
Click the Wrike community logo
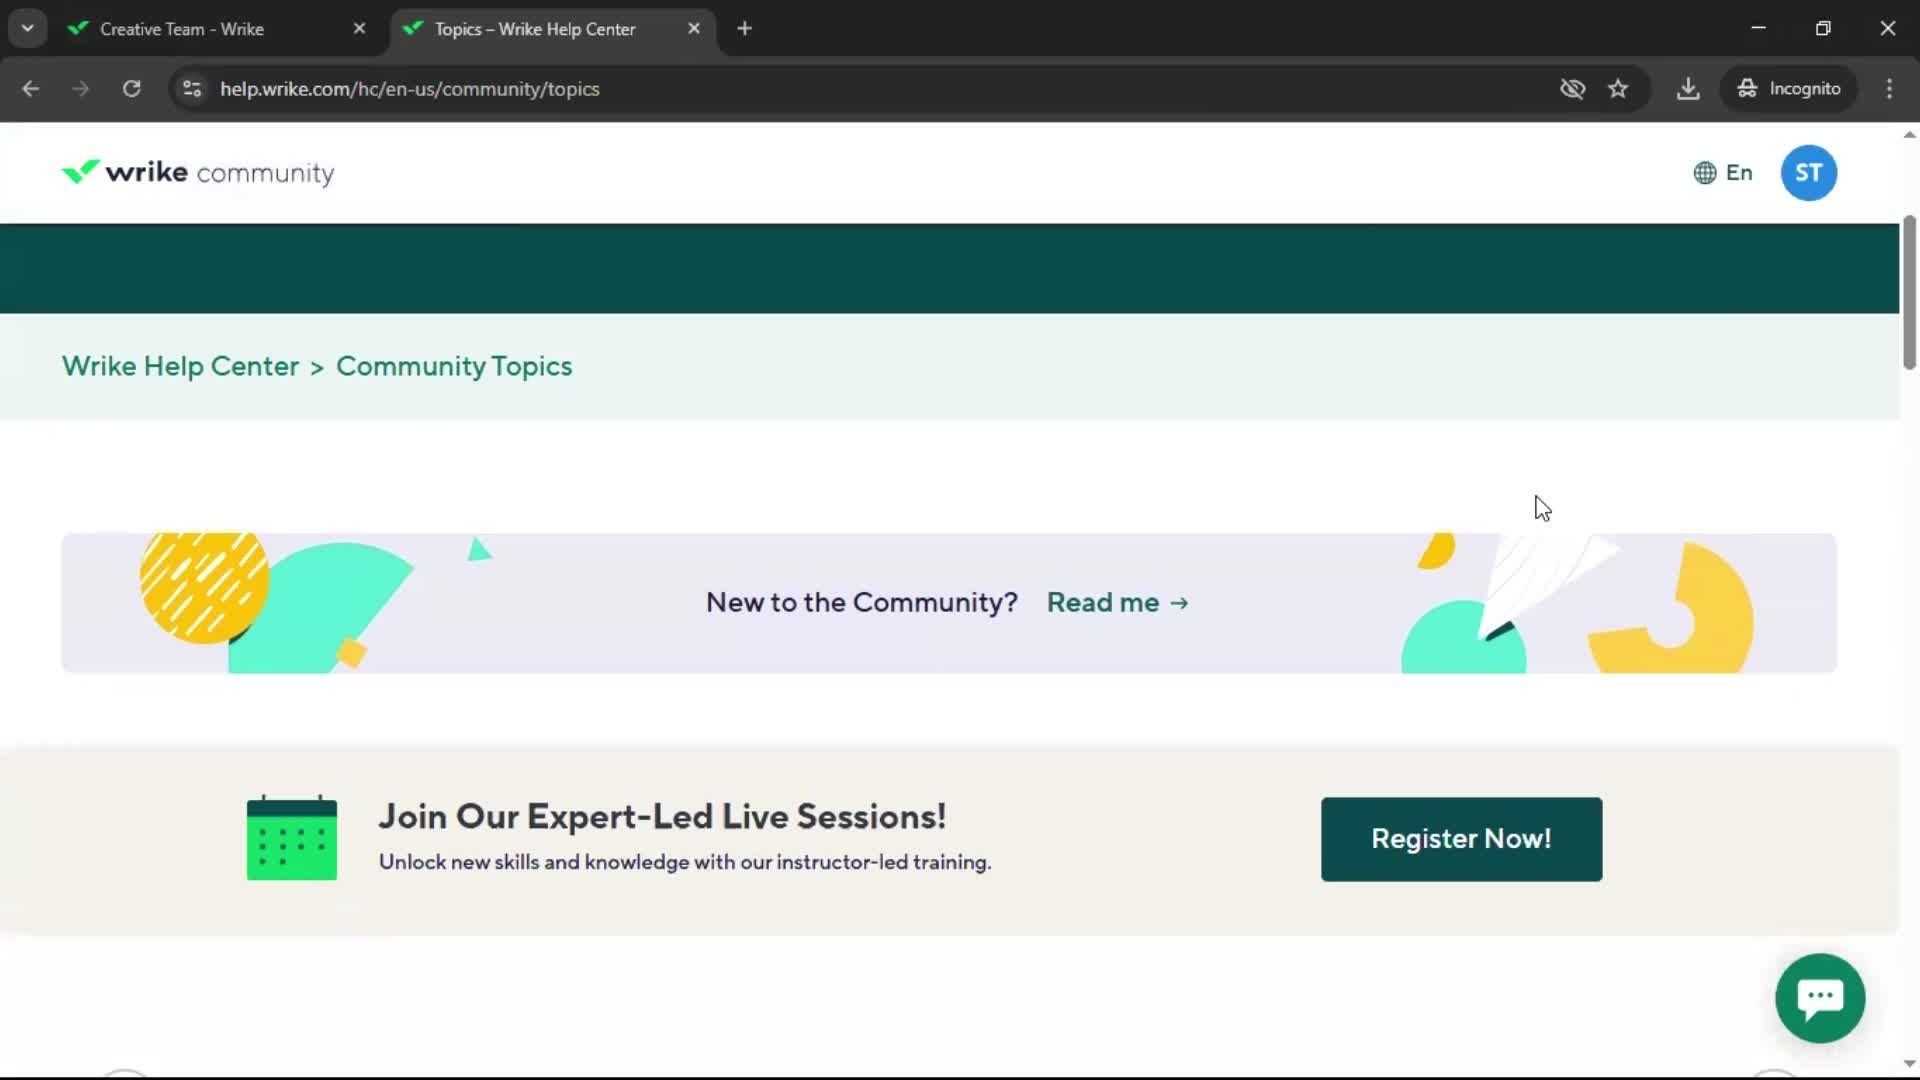tap(198, 173)
